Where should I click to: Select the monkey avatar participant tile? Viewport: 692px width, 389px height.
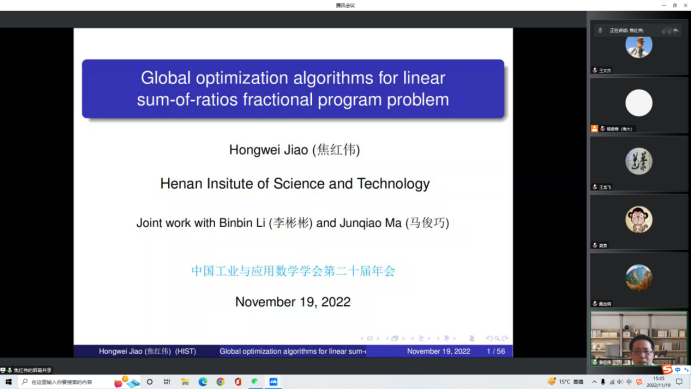pyautogui.click(x=639, y=222)
